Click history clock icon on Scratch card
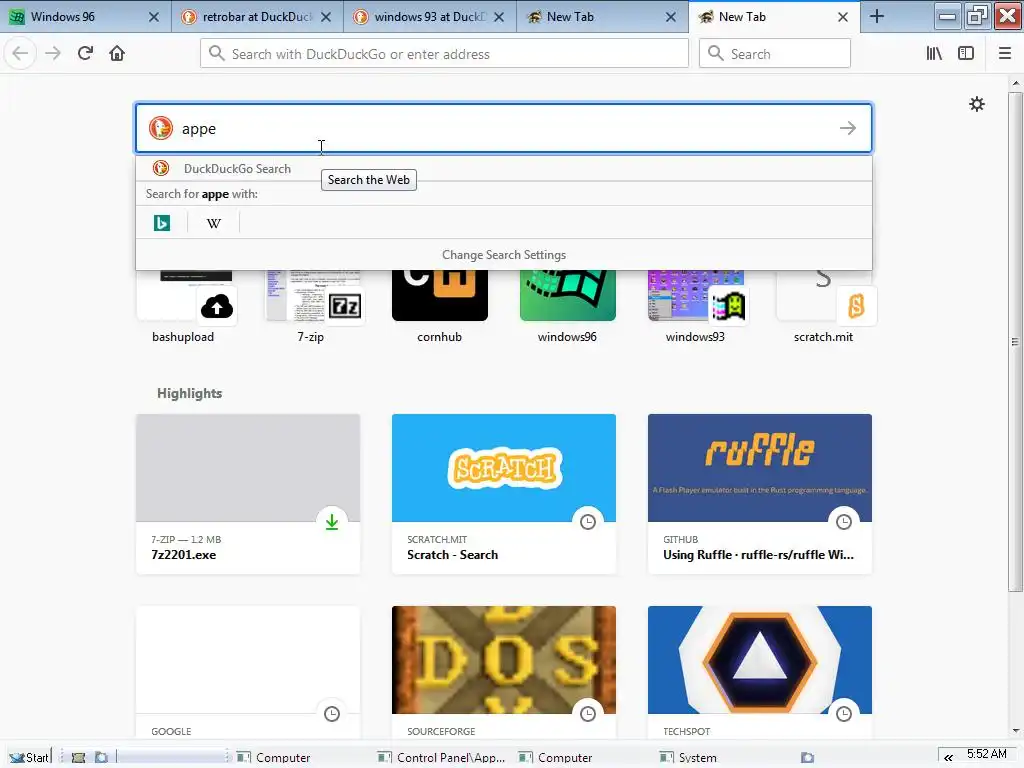This screenshot has height=768, width=1024. click(x=588, y=522)
